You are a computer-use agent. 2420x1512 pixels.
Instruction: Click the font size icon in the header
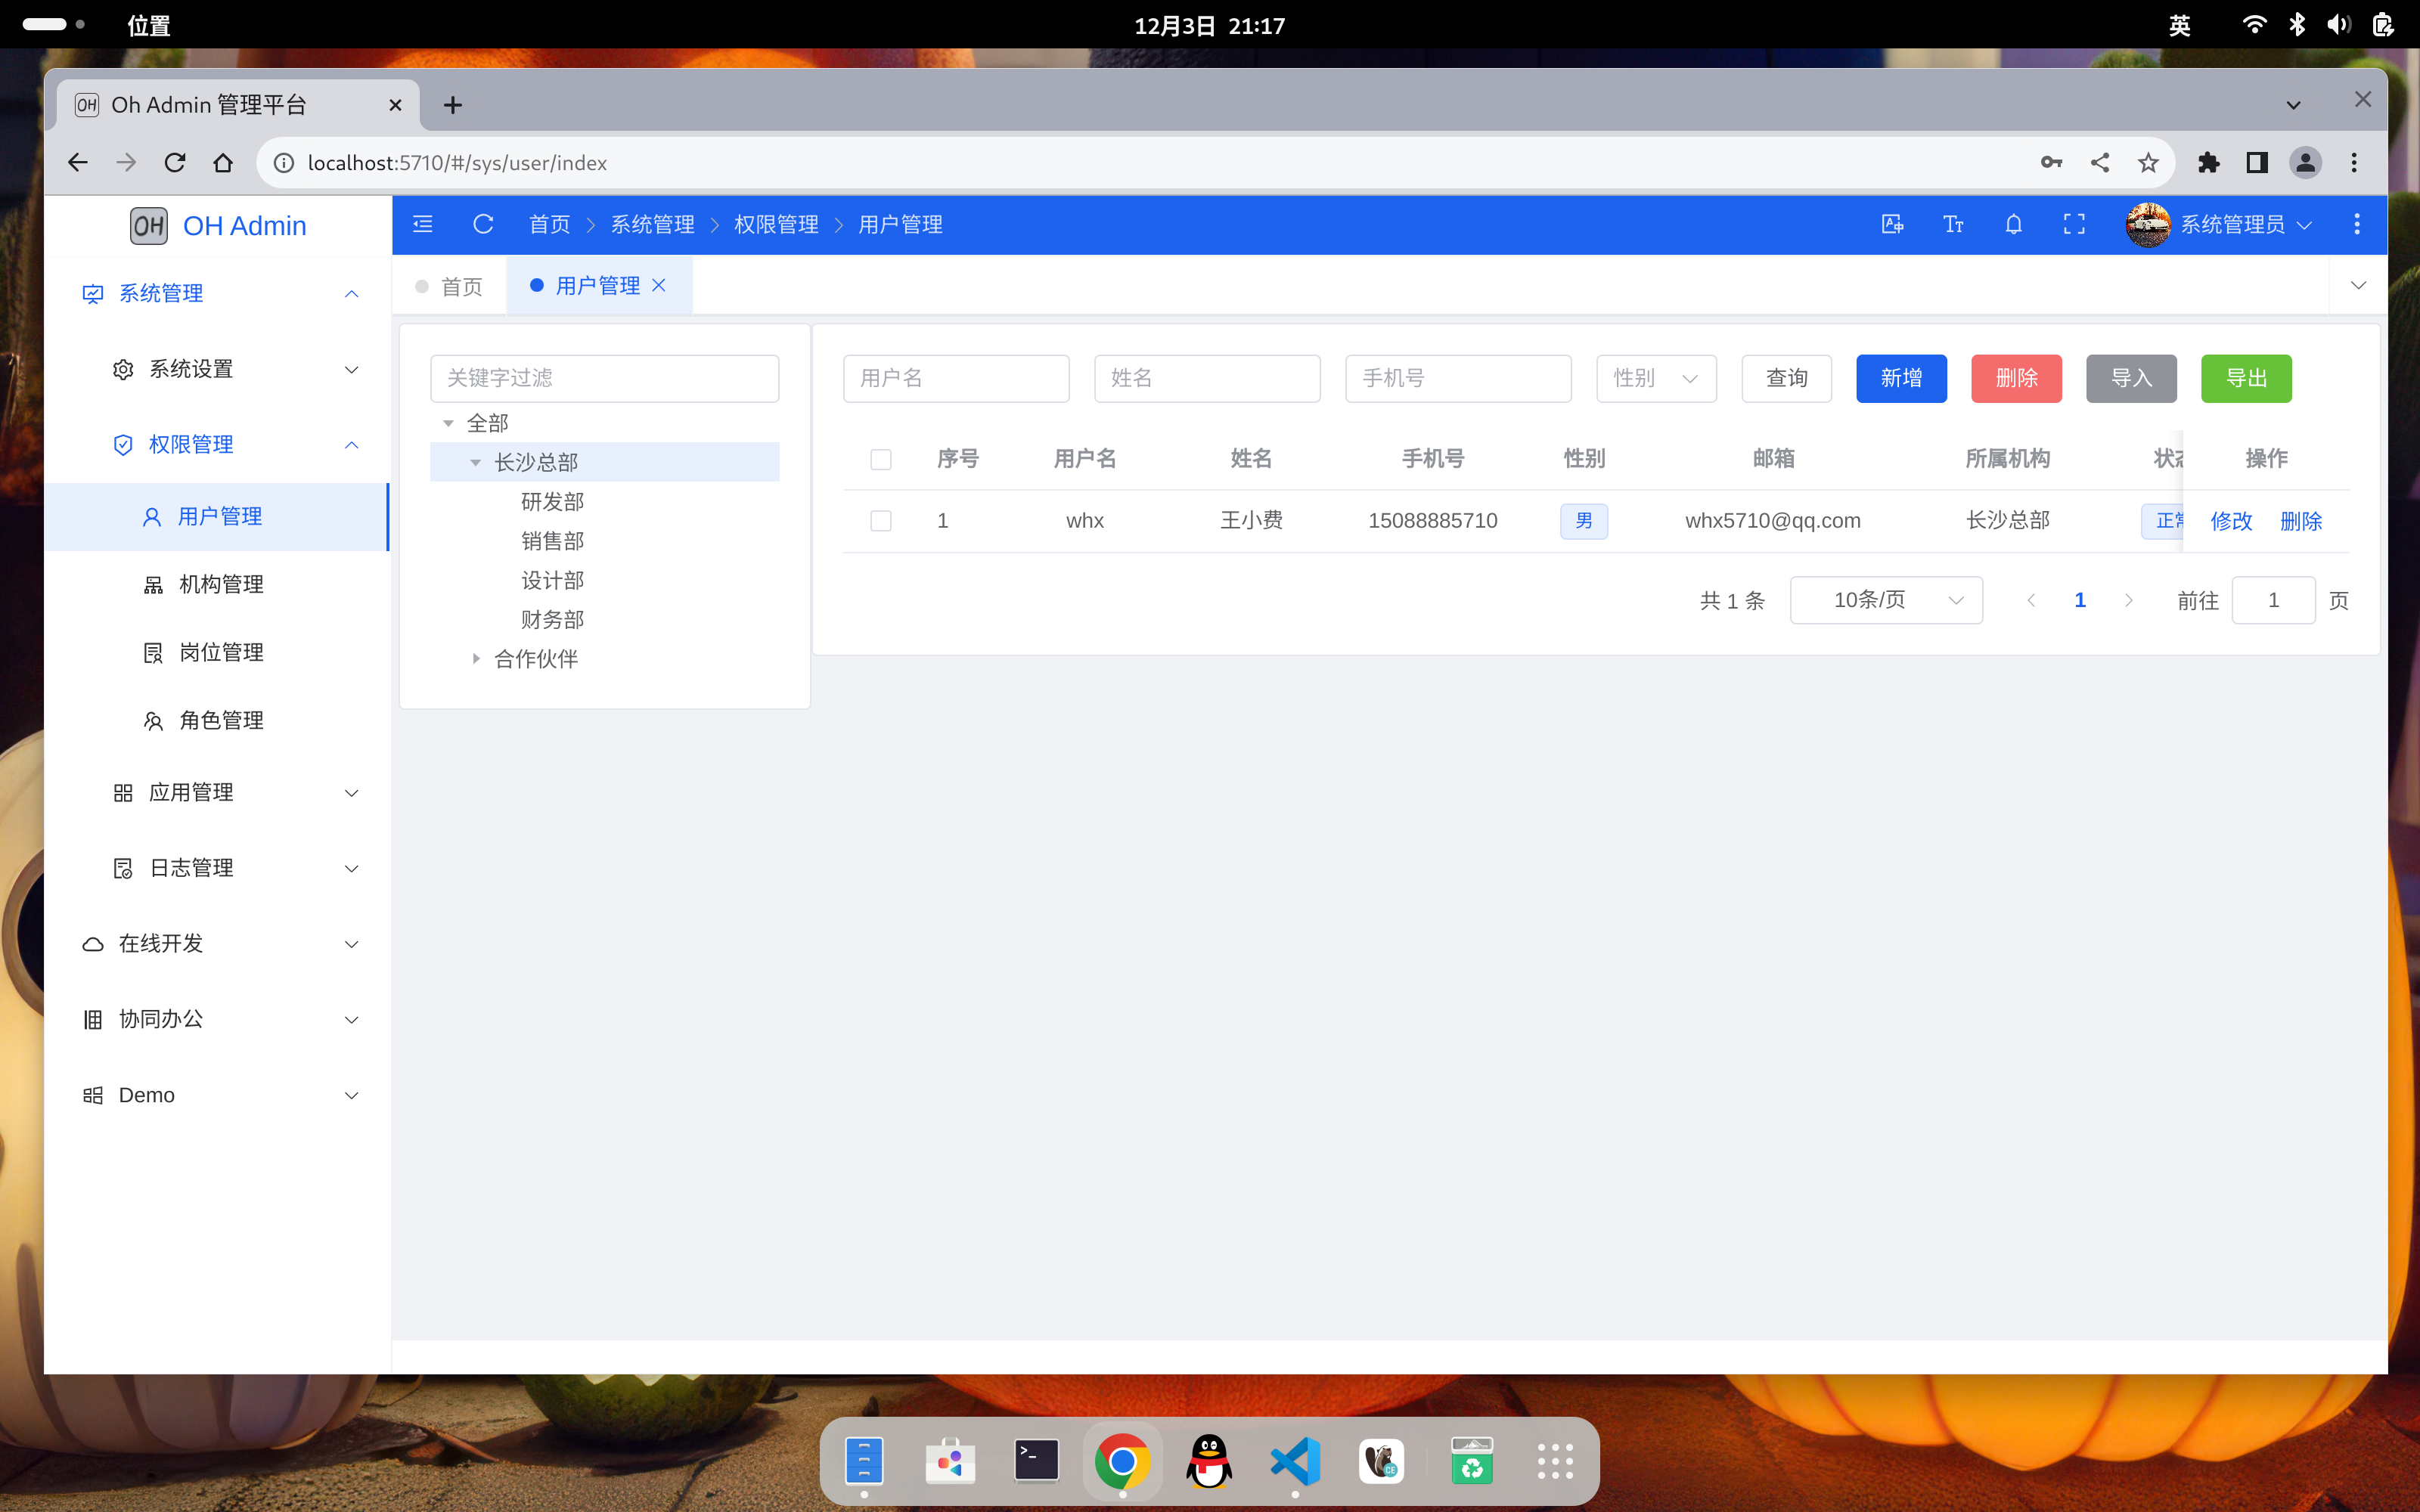tap(1953, 224)
